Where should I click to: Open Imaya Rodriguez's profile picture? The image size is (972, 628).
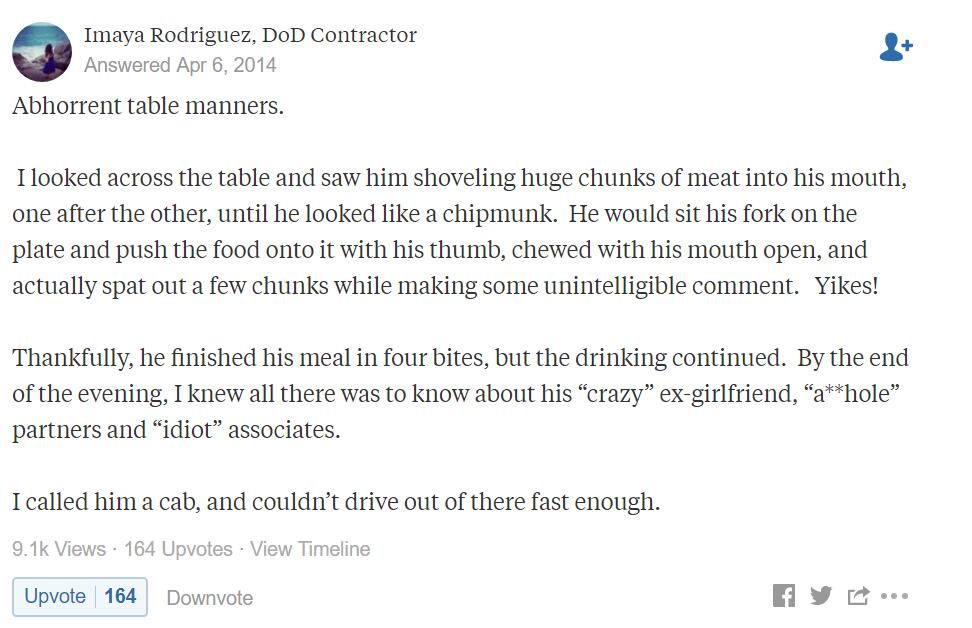(x=42, y=51)
